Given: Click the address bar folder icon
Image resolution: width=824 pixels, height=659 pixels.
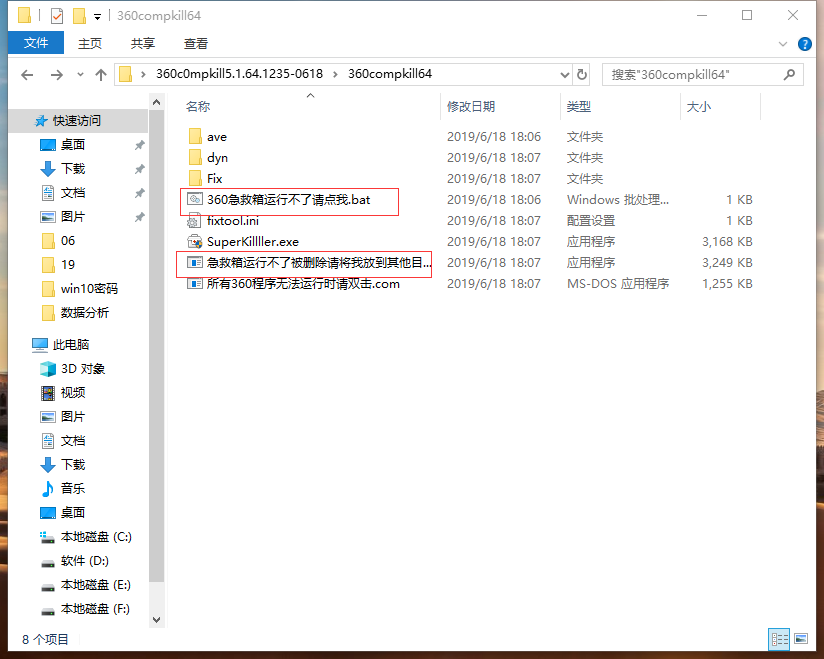Looking at the screenshot, I should click(x=125, y=74).
